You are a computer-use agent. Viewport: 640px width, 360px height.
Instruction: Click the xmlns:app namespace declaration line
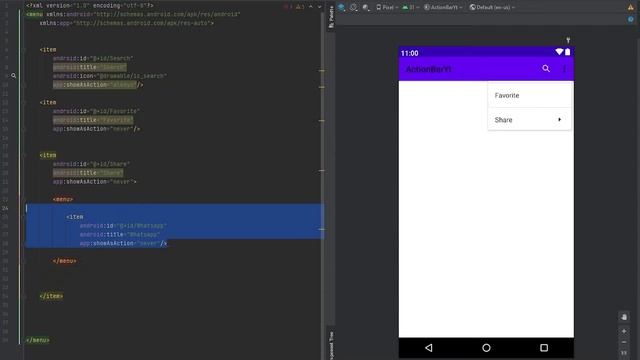[127, 23]
